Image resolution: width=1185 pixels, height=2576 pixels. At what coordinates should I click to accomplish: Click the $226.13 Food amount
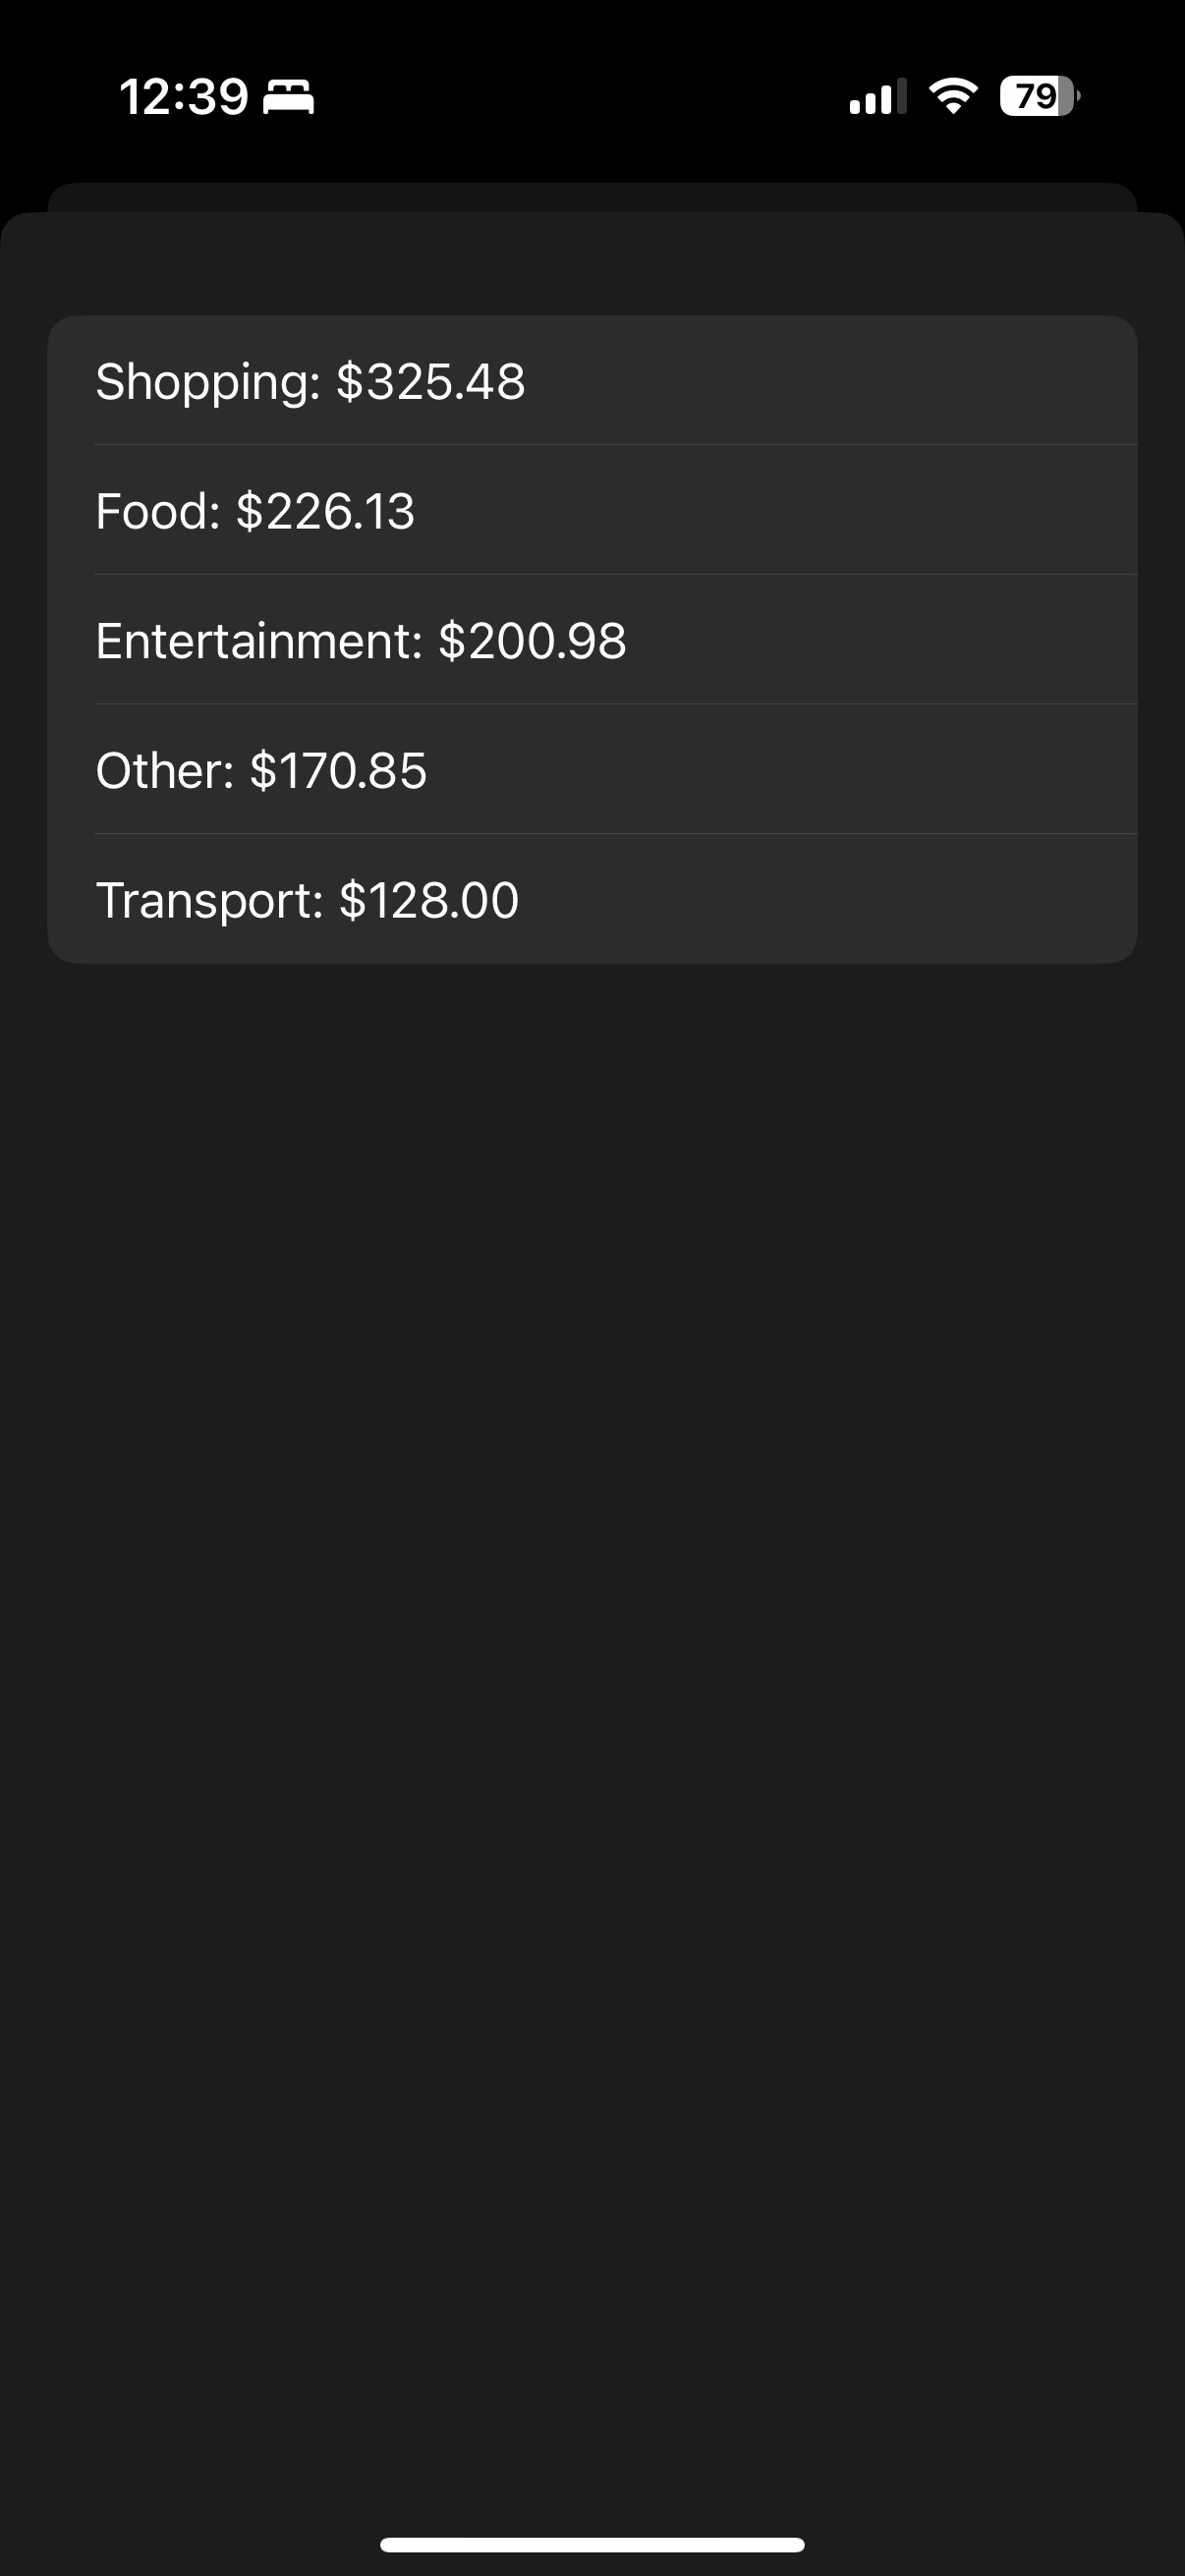click(x=325, y=511)
